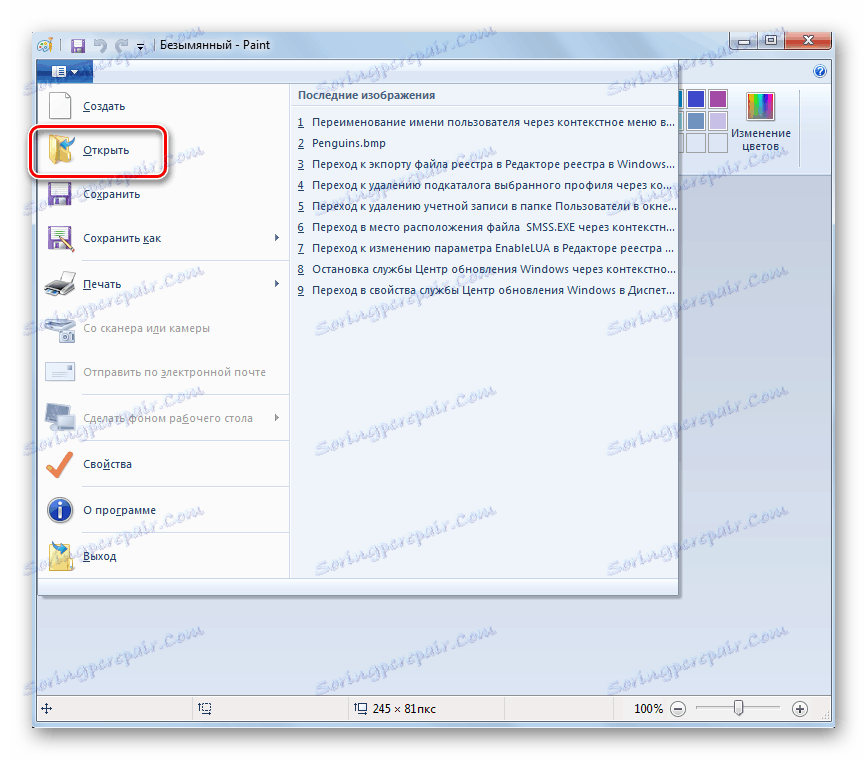Click the image dimensions icon in status bar
This screenshot has width=867, height=760.
pos(361,709)
